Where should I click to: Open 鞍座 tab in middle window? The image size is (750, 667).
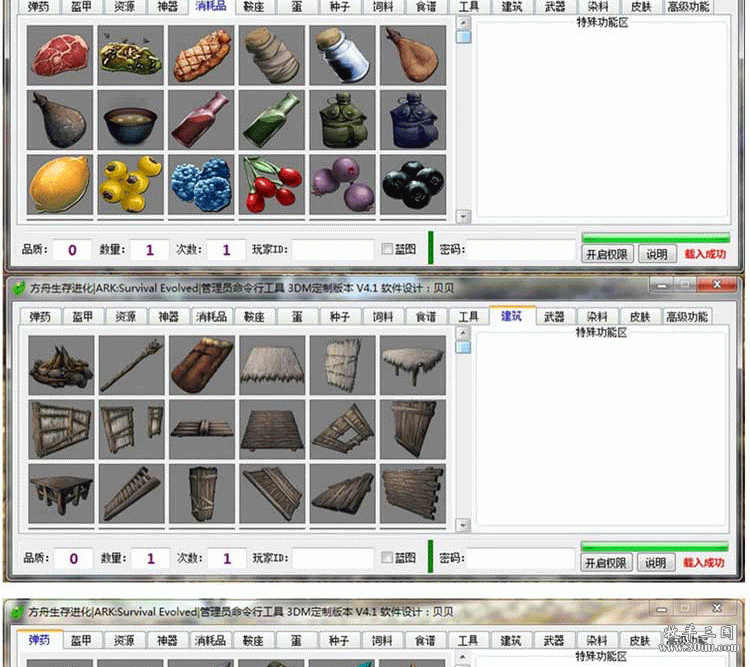[254, 317]
